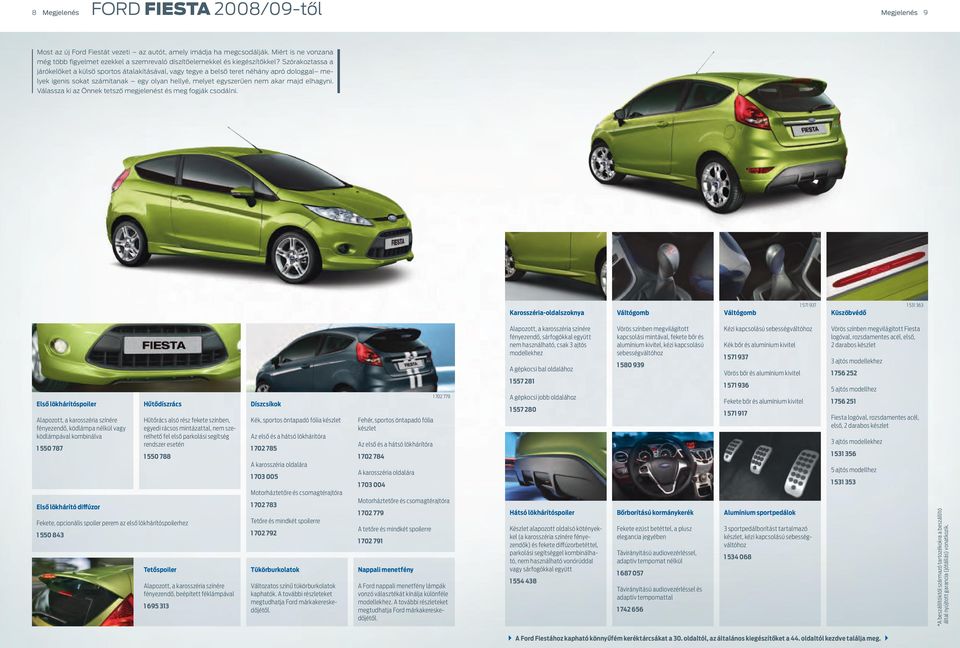Click the gear knob photo above part 1571 937
The width and height of the screenshot is (960, 648).
click(770, 266)
